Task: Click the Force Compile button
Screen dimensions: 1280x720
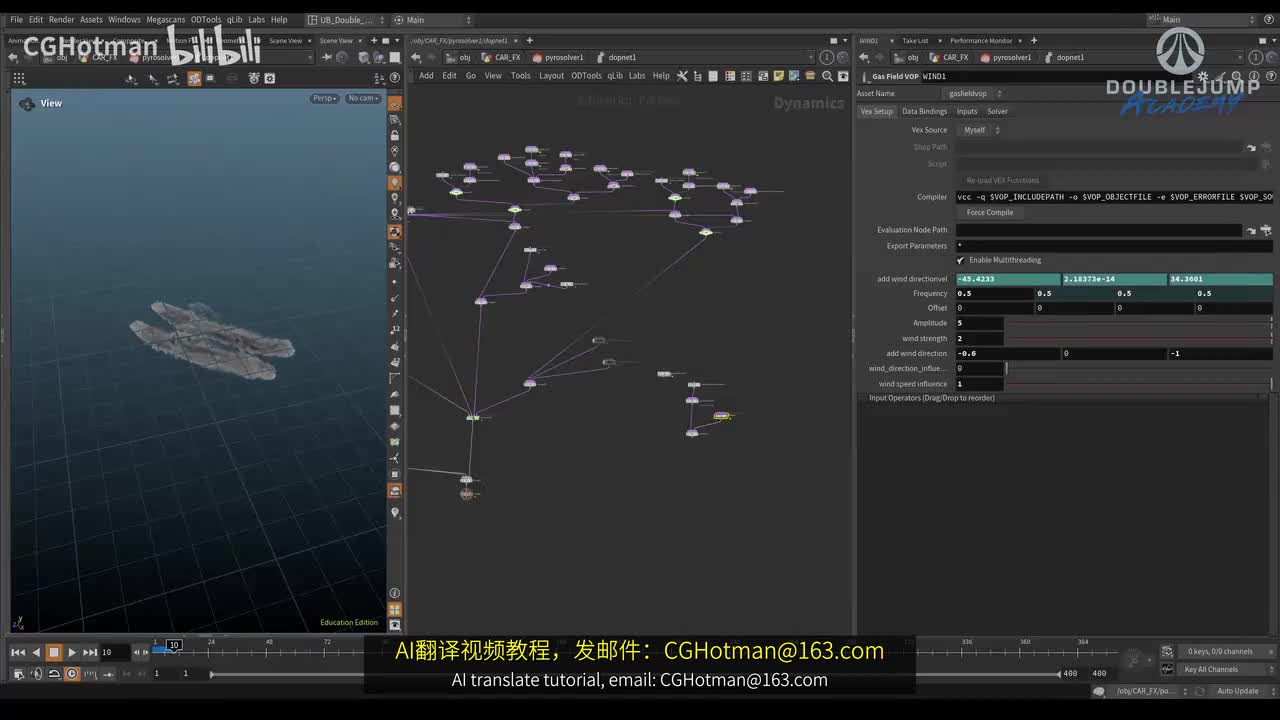Action: (x=990, y=212)
